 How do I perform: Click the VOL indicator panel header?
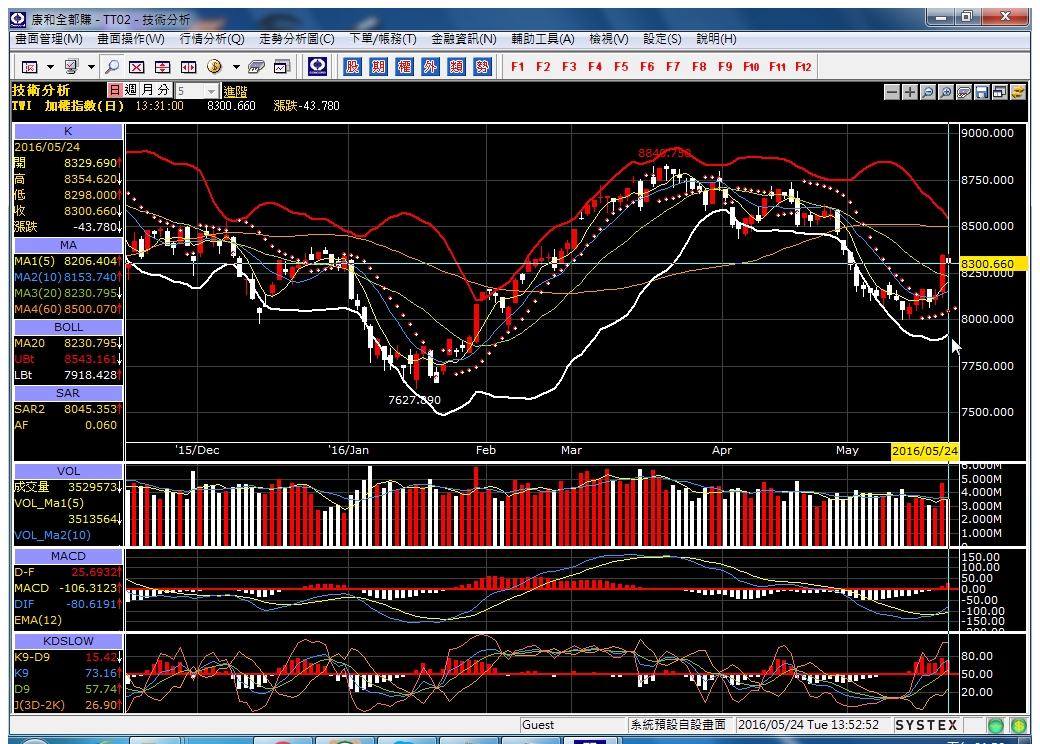coord(68,471)
